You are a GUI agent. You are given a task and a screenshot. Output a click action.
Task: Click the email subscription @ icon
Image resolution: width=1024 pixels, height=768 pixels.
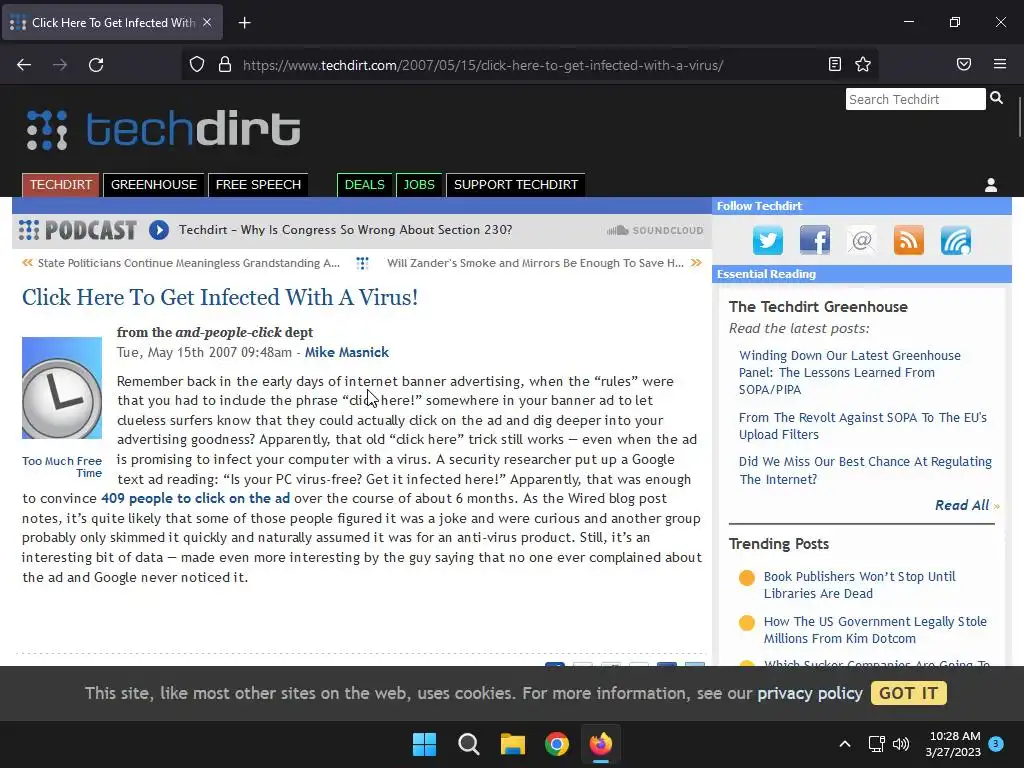862,240
